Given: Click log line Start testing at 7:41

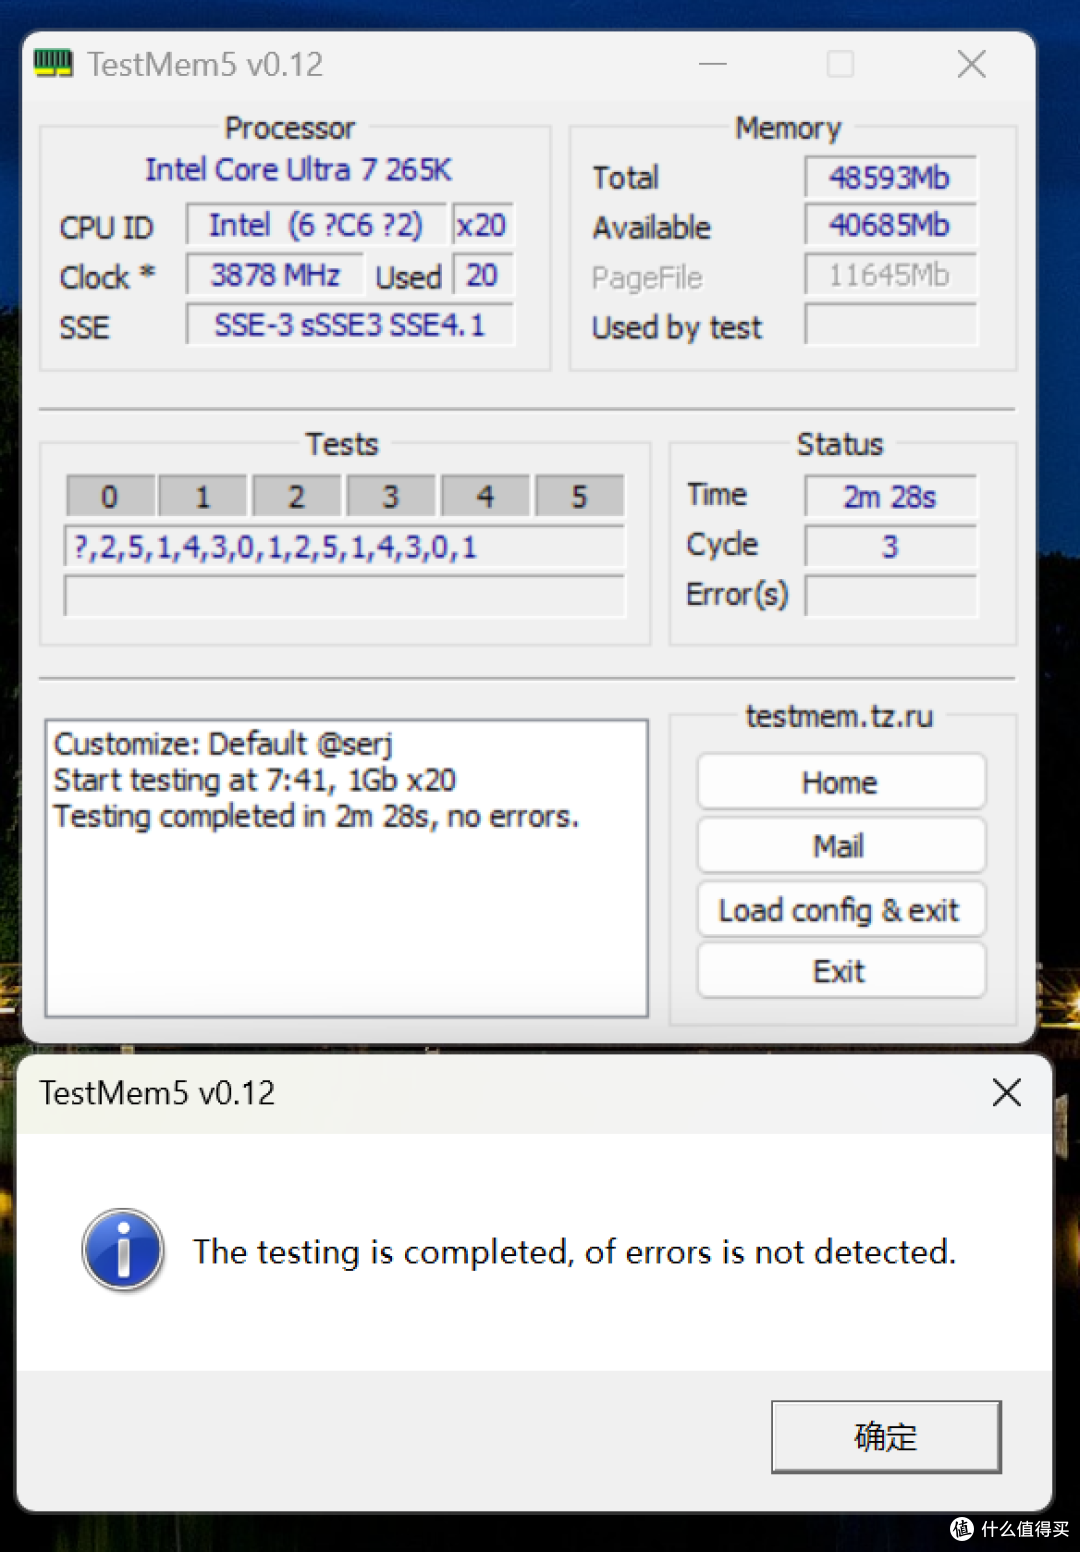Looking at the screenshot, I should [255, 780].
